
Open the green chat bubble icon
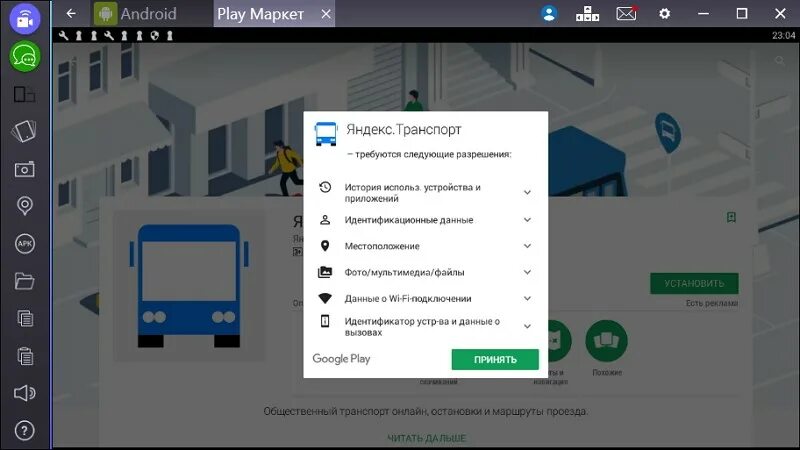pos(24,56)
